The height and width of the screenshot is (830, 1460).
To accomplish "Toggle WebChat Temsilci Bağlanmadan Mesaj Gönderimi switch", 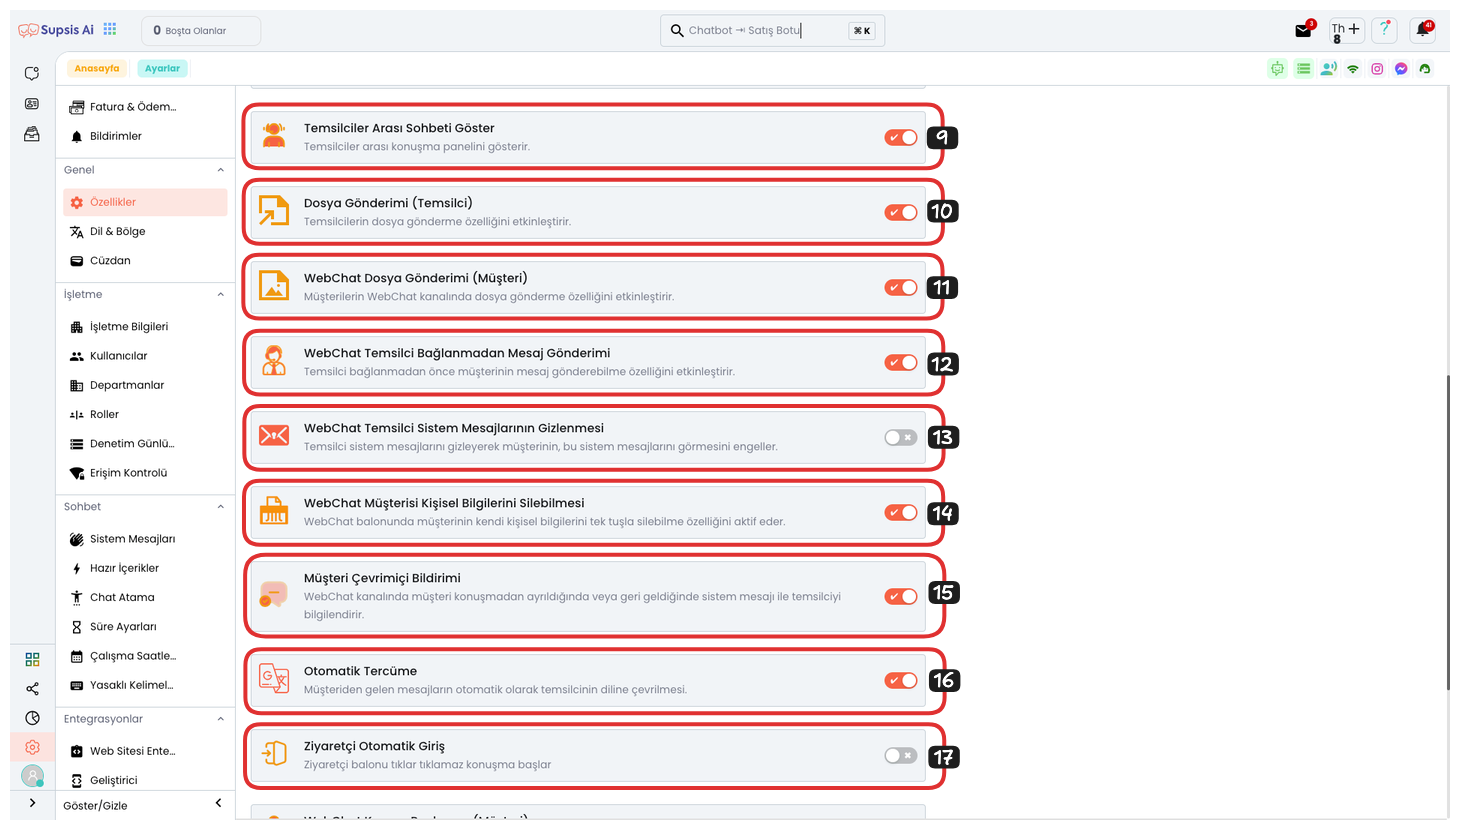I will tap(901, 362).
